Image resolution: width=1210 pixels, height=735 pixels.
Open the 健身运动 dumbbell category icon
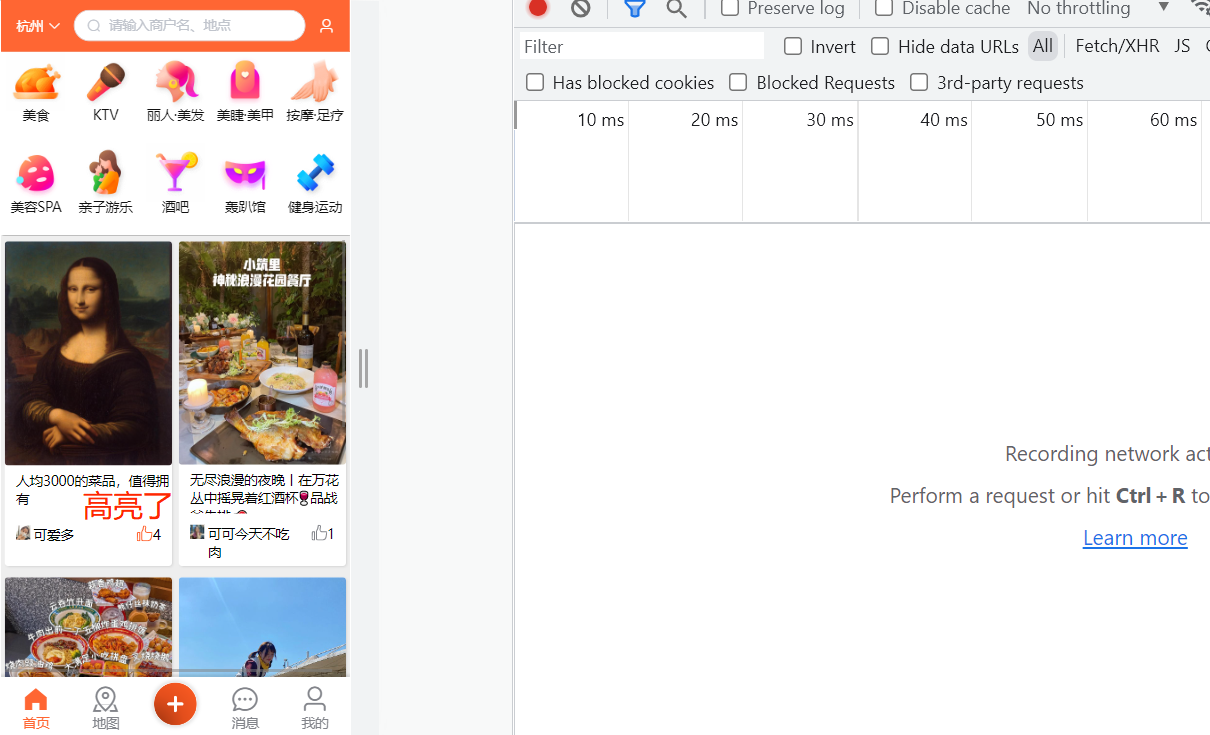[x=315, y=173]
